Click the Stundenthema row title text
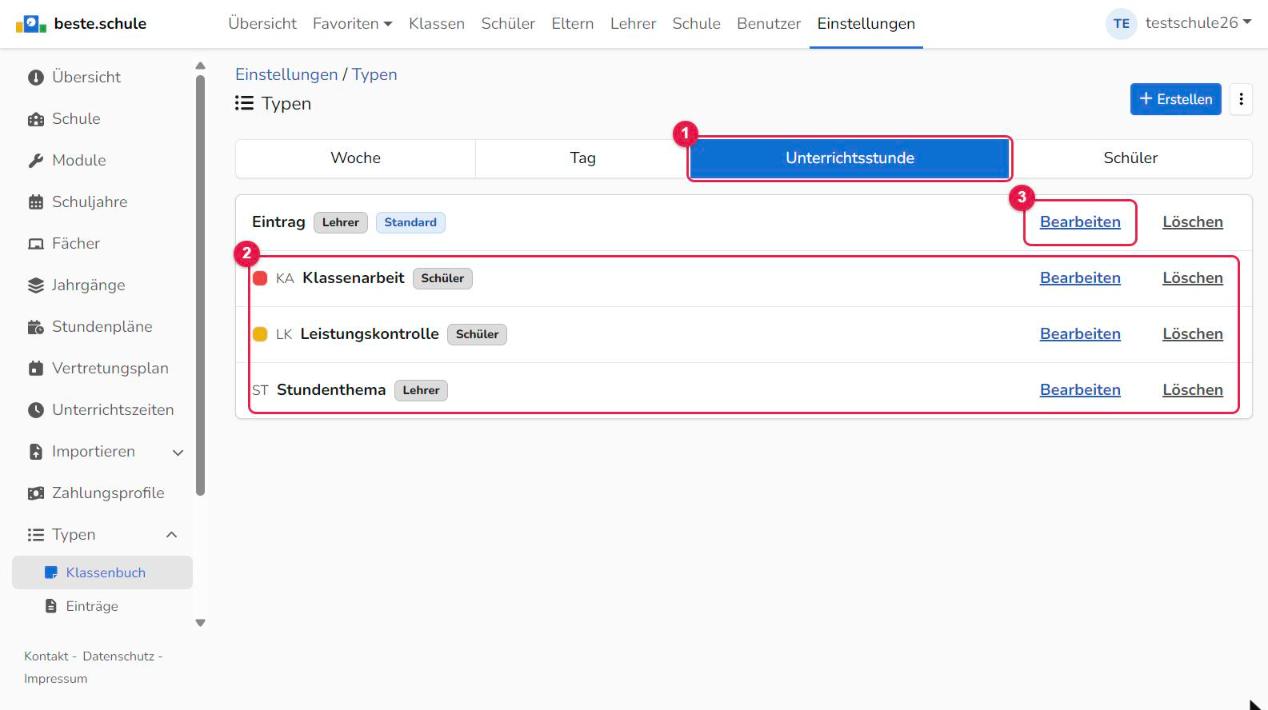The height and width of the screenshot is (710, 1268). [x=331, y=390]
